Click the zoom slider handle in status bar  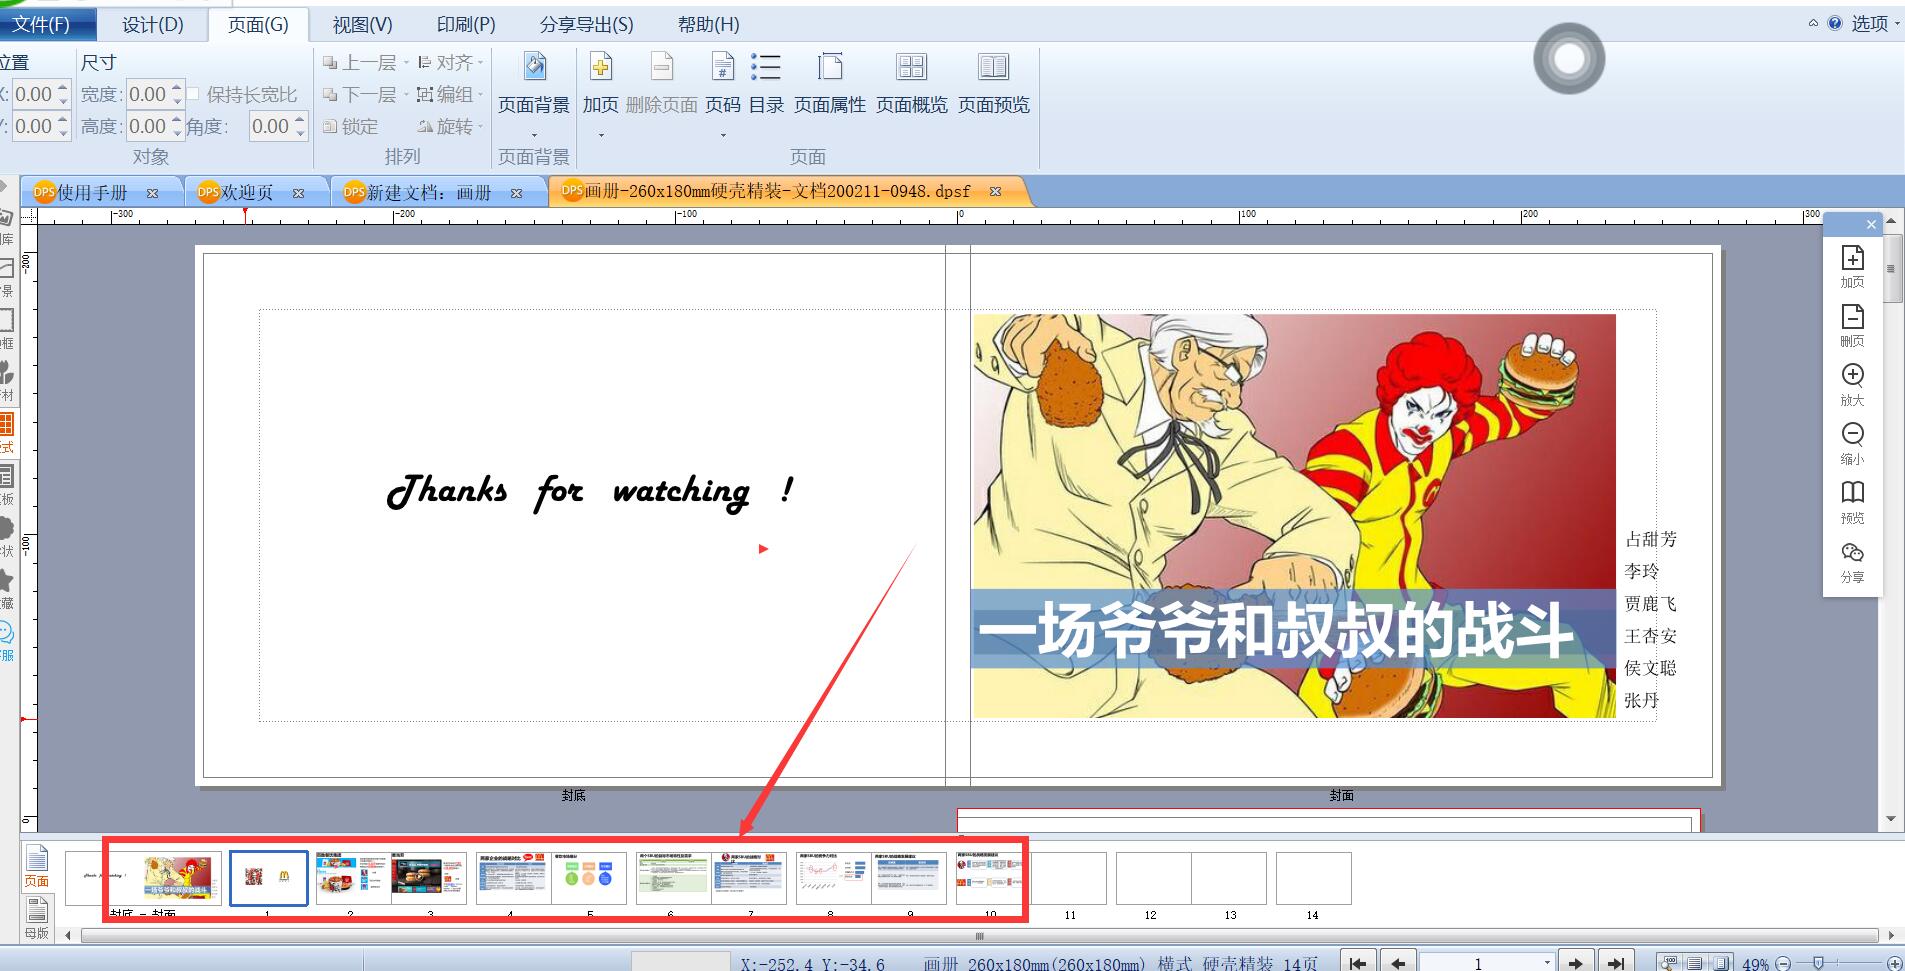[x=1818, y=963]
